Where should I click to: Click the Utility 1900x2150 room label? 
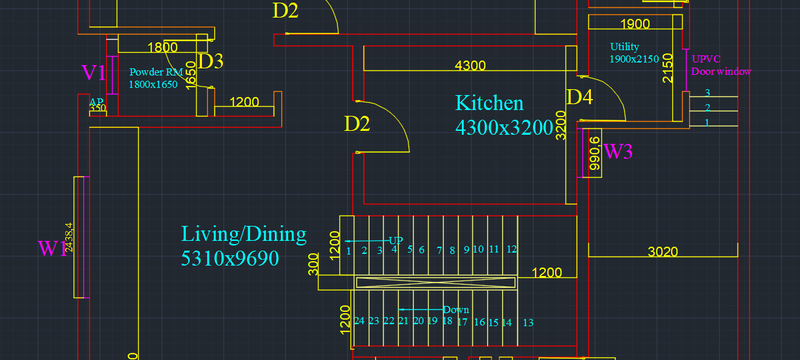(x=635, y=53)
